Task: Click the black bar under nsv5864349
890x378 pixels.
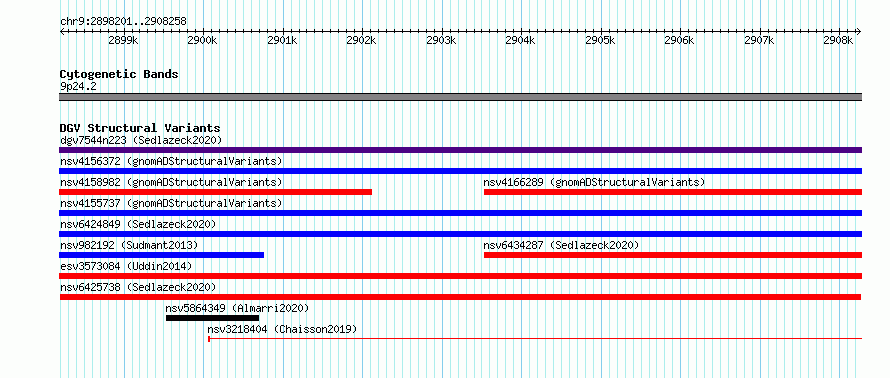Action: (212, 318)
